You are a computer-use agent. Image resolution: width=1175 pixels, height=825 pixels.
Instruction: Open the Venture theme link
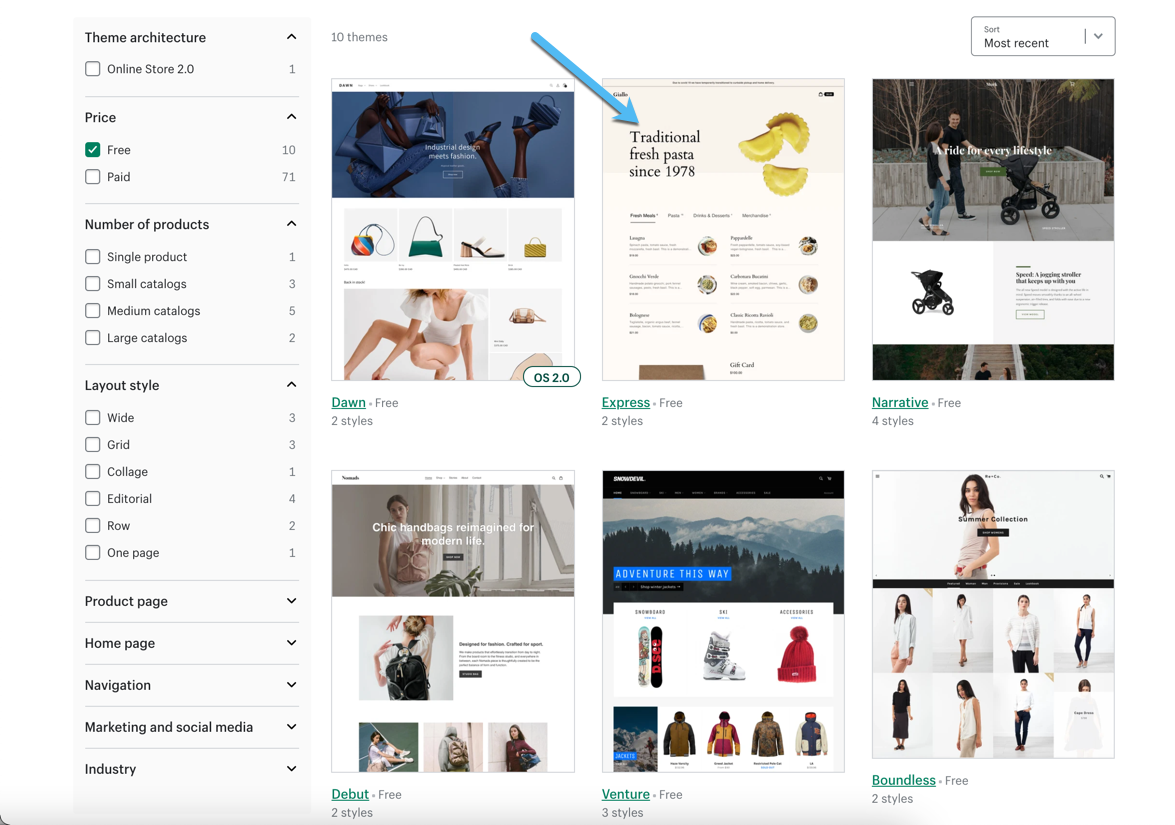pyautogui.click(x=625, y=794)
